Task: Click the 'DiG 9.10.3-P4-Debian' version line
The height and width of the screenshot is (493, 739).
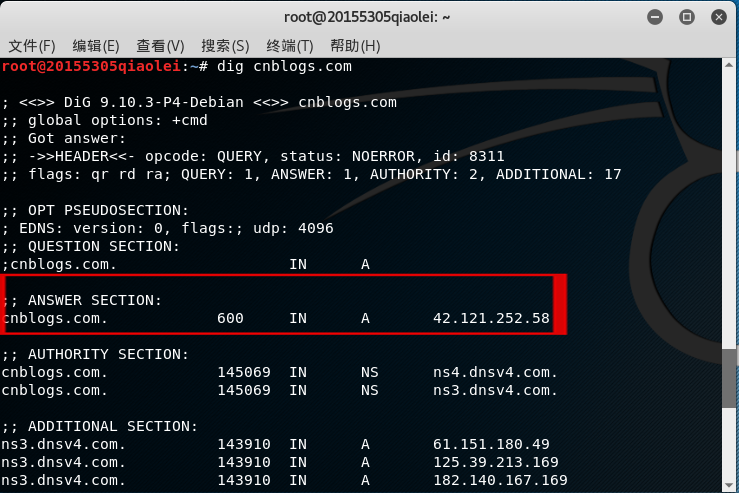Action: pyautogui.click(x=199, y=102)
